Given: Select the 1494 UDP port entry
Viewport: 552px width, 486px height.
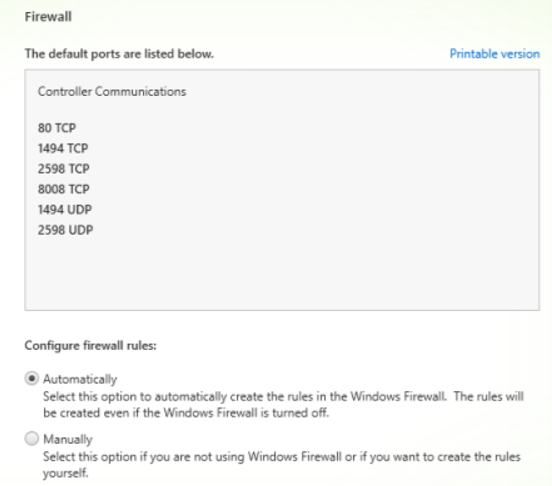Looking at the screenshot, I should [x=65, y=209].
